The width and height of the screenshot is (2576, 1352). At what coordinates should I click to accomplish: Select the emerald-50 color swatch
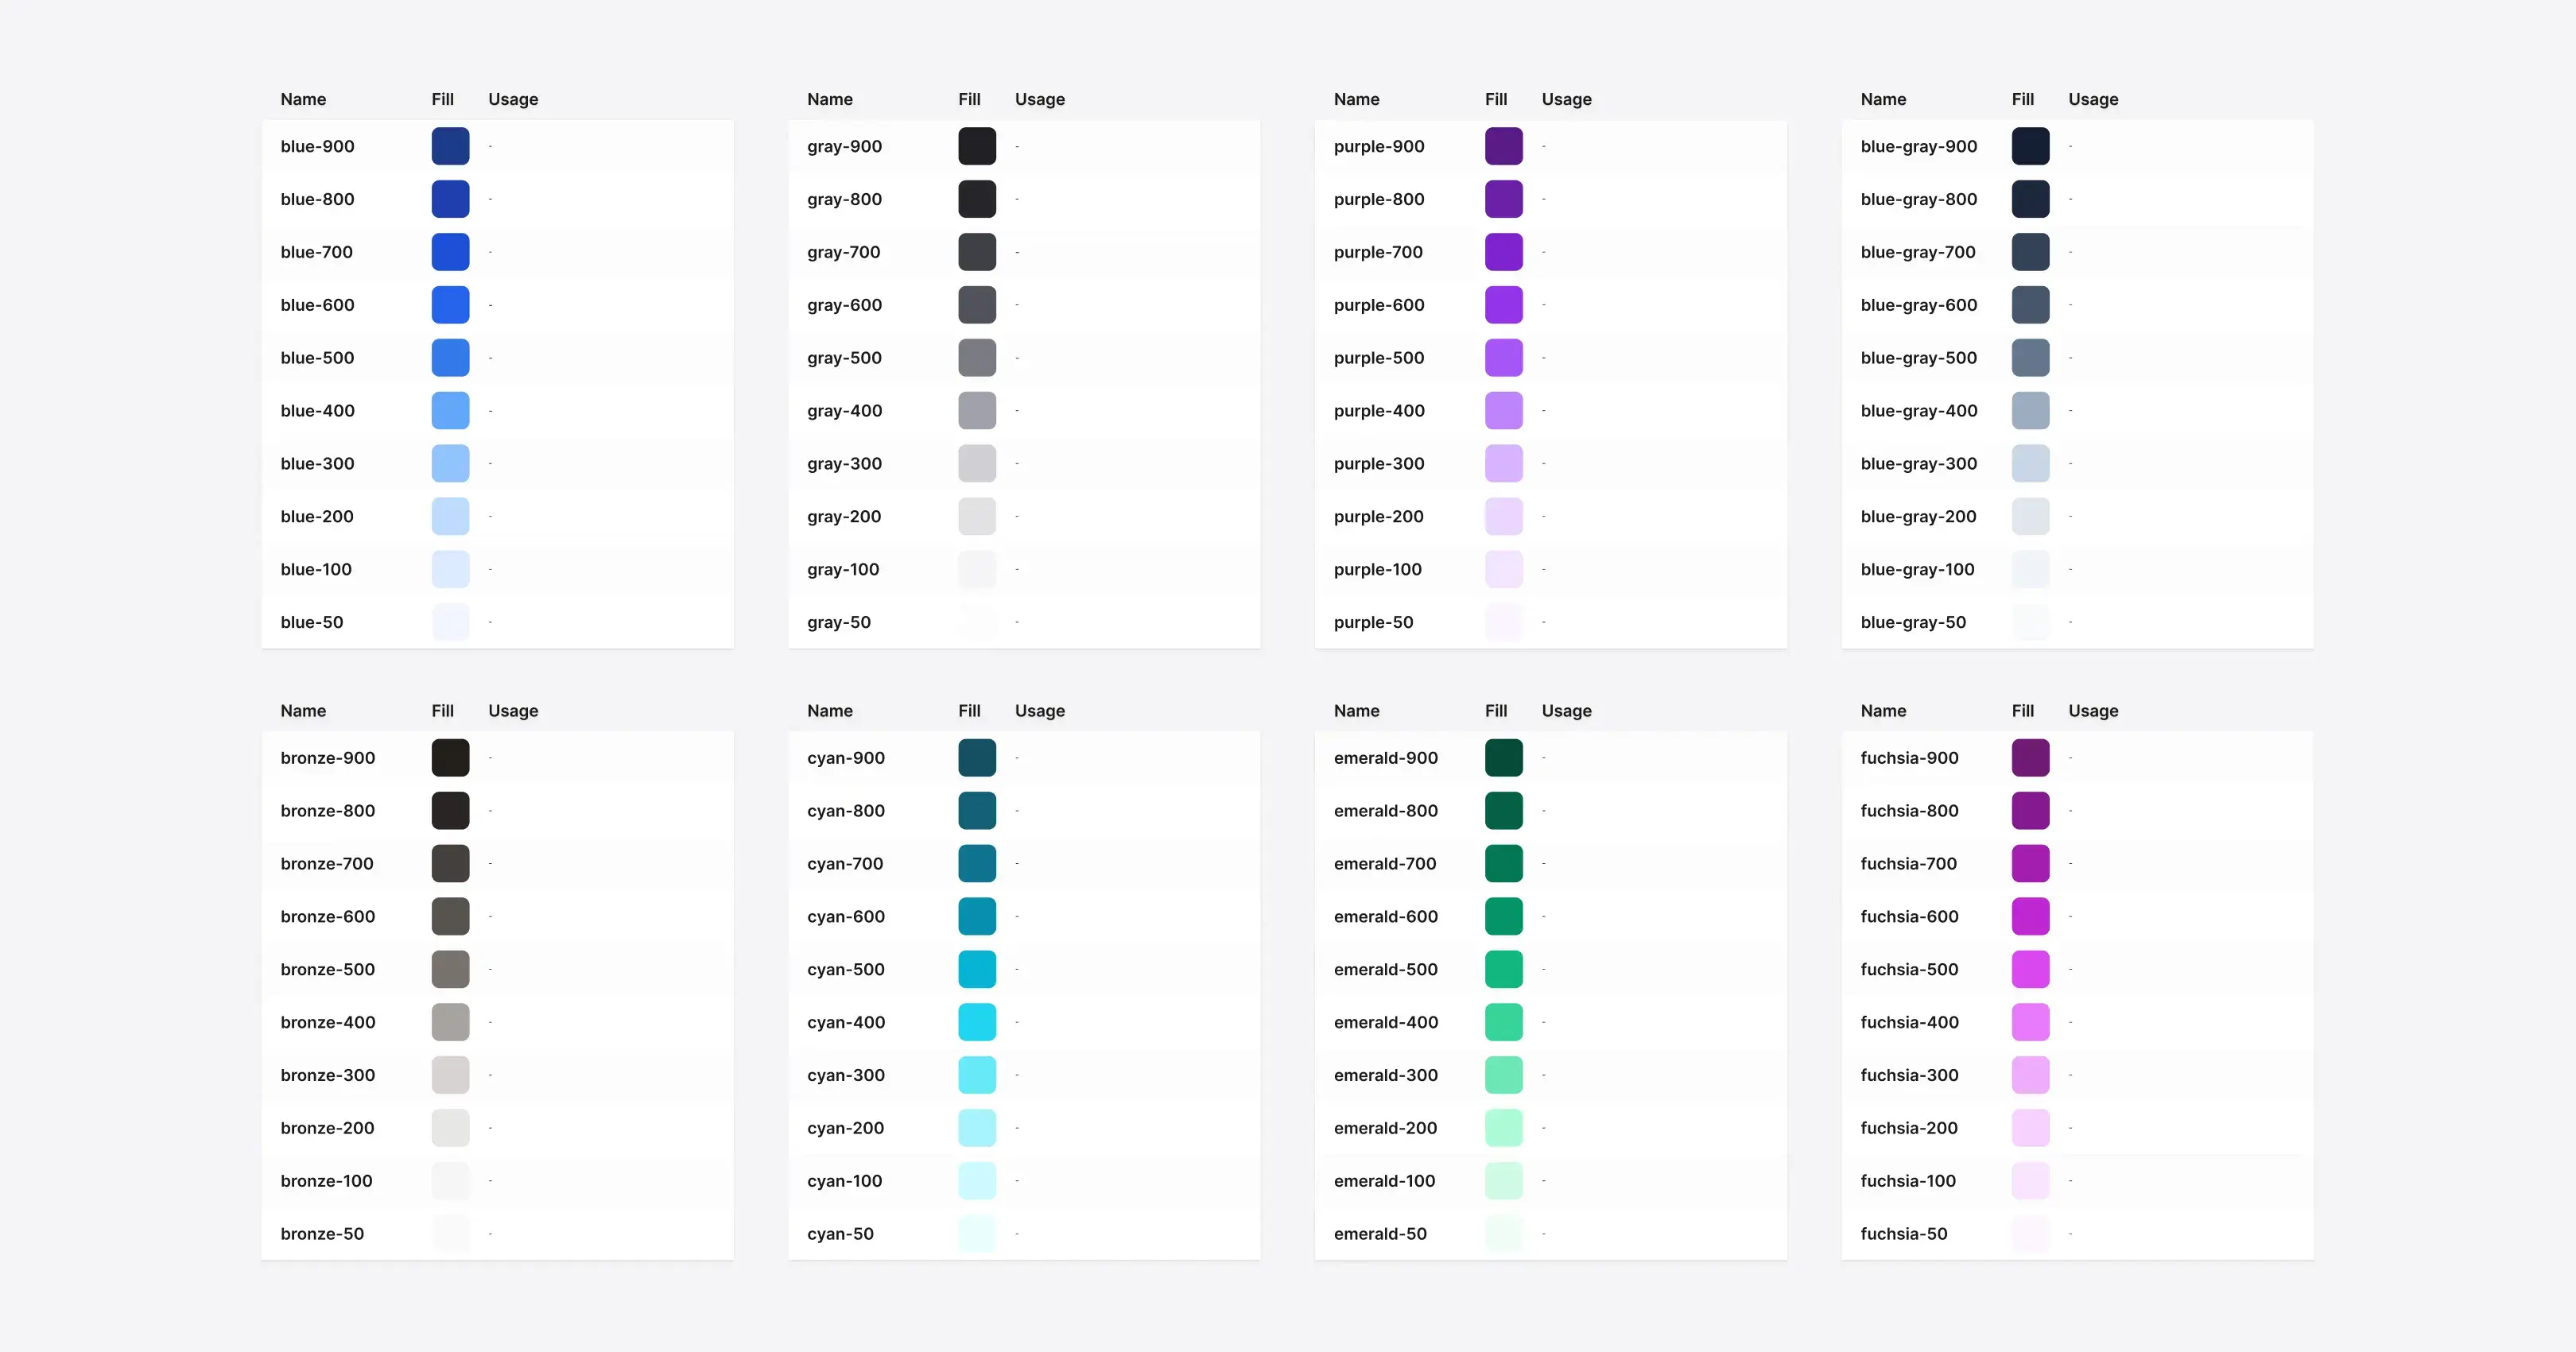pyautogui.click(x=1504, y=1233)
